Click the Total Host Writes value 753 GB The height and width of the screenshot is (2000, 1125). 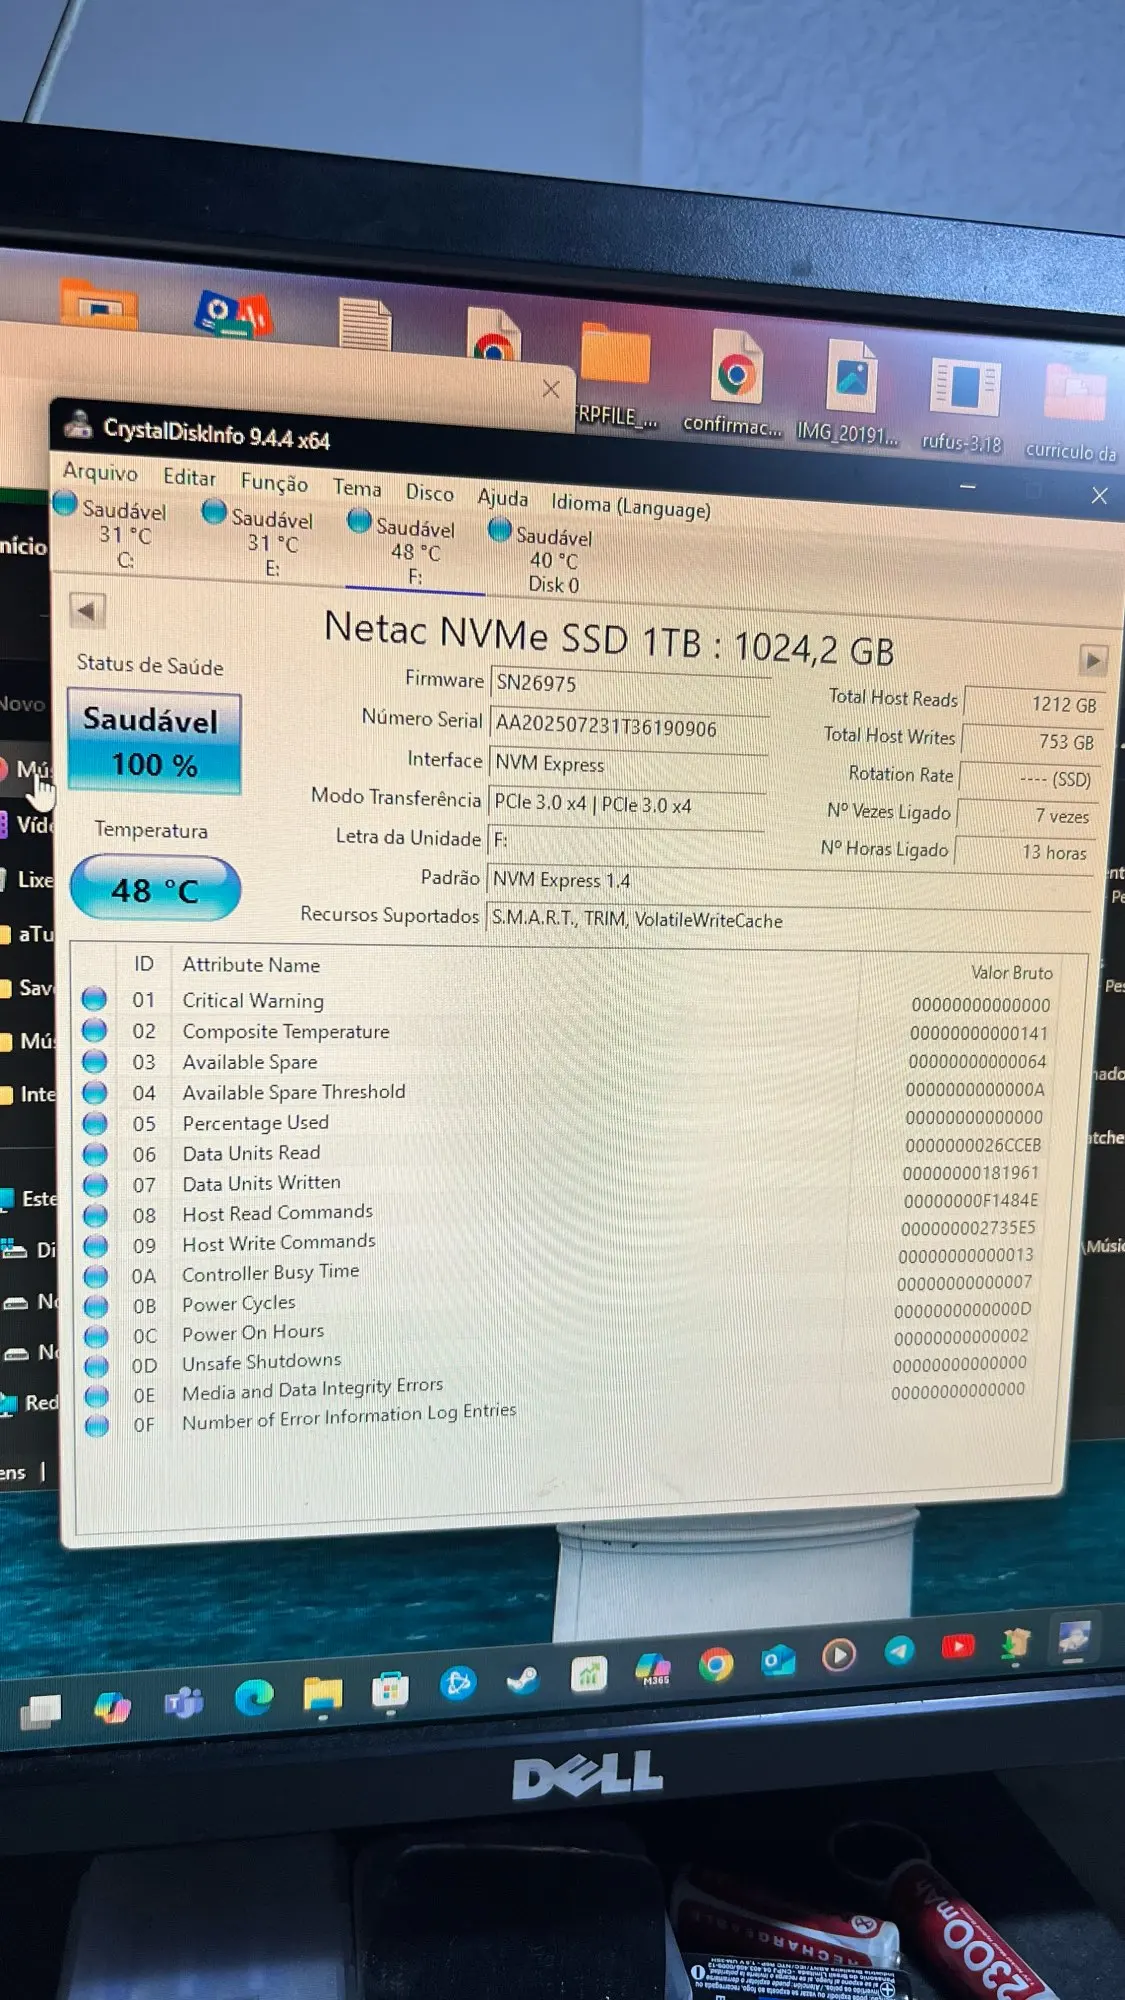tap(1031, 741)
